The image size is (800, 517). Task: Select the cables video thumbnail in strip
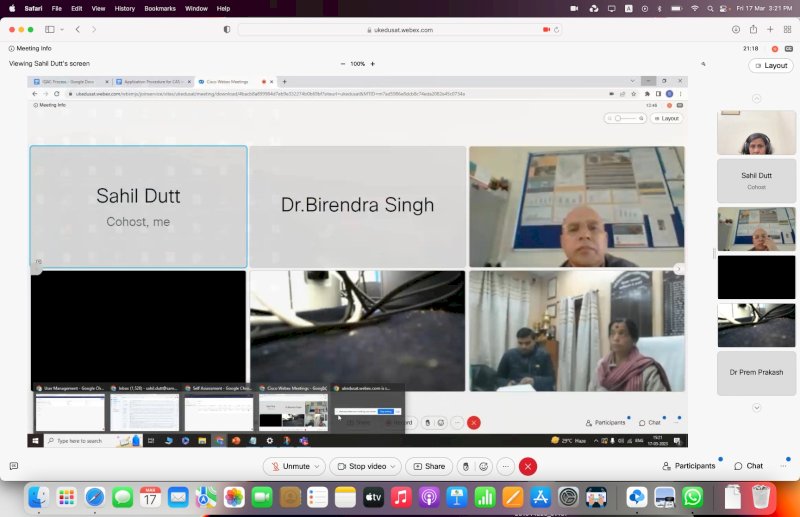tap(756, 325)
